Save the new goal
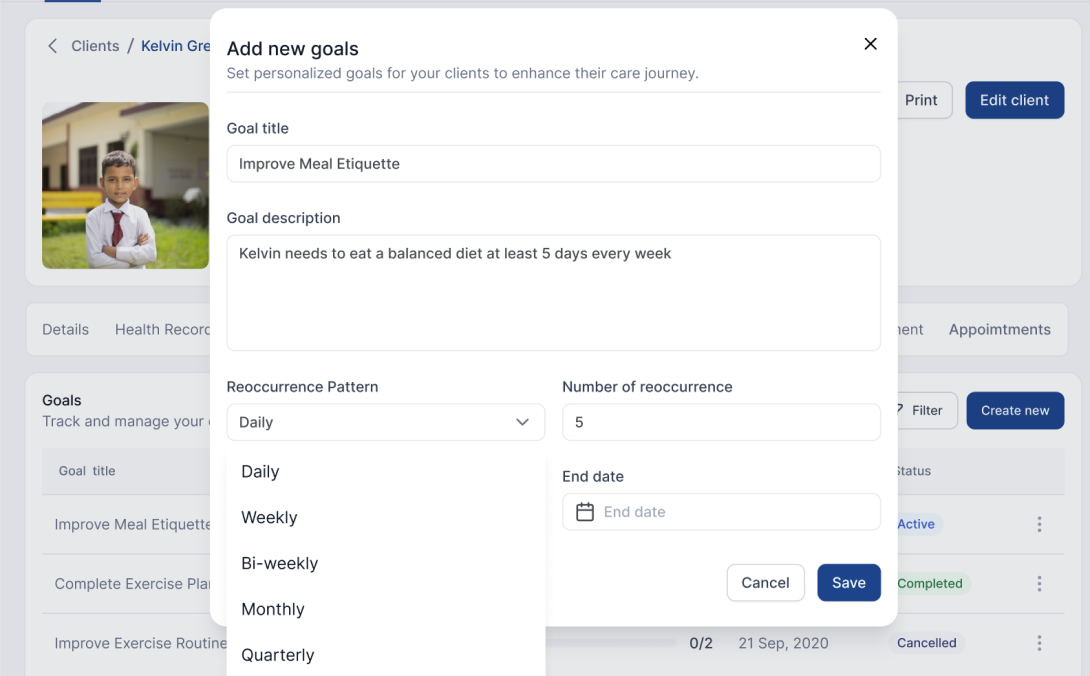1090x676 pixels. [x=849, y=583]
